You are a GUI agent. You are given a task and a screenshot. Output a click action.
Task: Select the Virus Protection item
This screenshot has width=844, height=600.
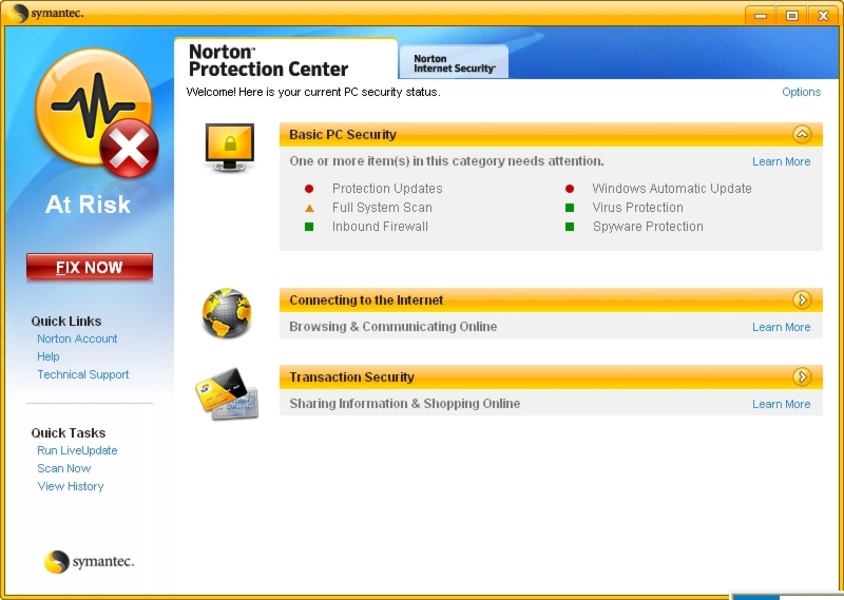pyautogui.click(x=638, y=208)
